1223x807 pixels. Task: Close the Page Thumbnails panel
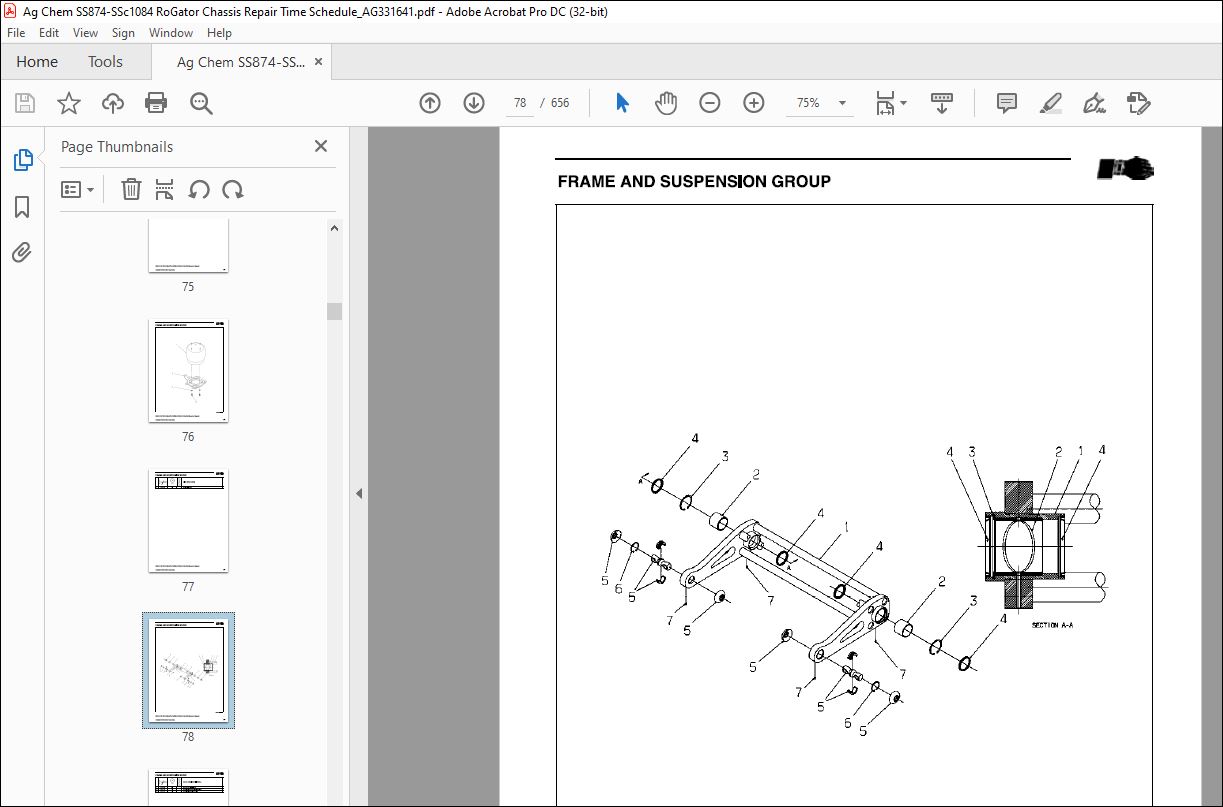(321, 146)
